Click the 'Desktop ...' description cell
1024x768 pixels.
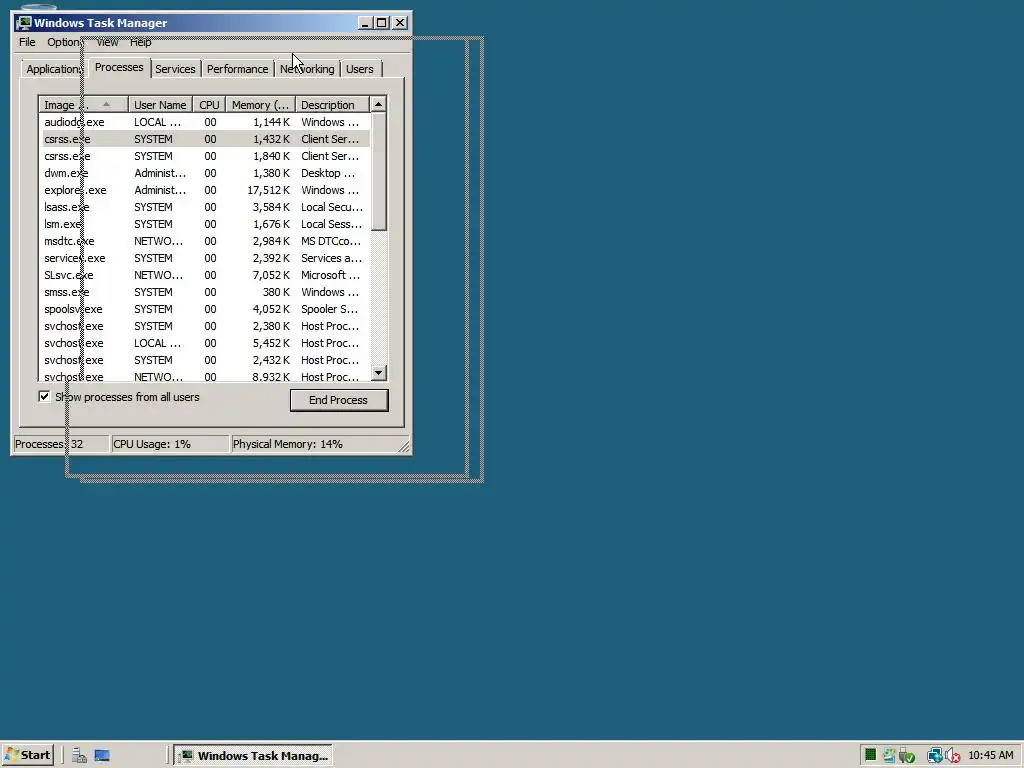click(x=328, y=173)
